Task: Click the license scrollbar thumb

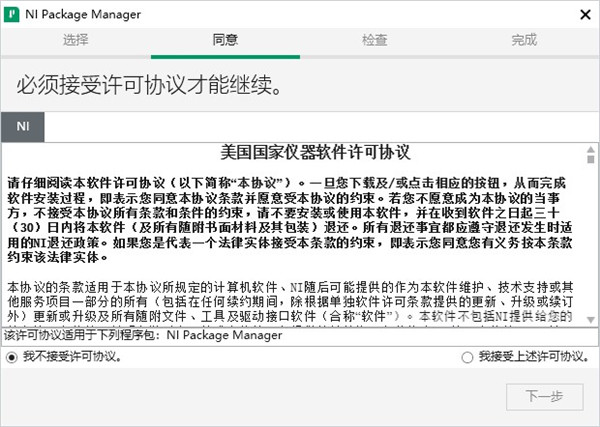Action: 591,159
